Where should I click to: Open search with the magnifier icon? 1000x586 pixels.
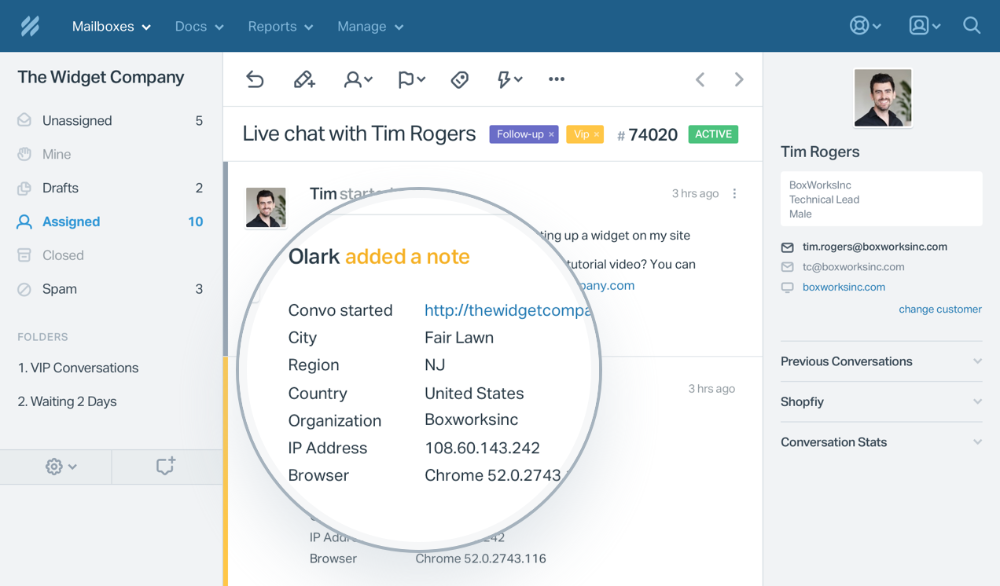pyautogui.click(x=971, y=26)
